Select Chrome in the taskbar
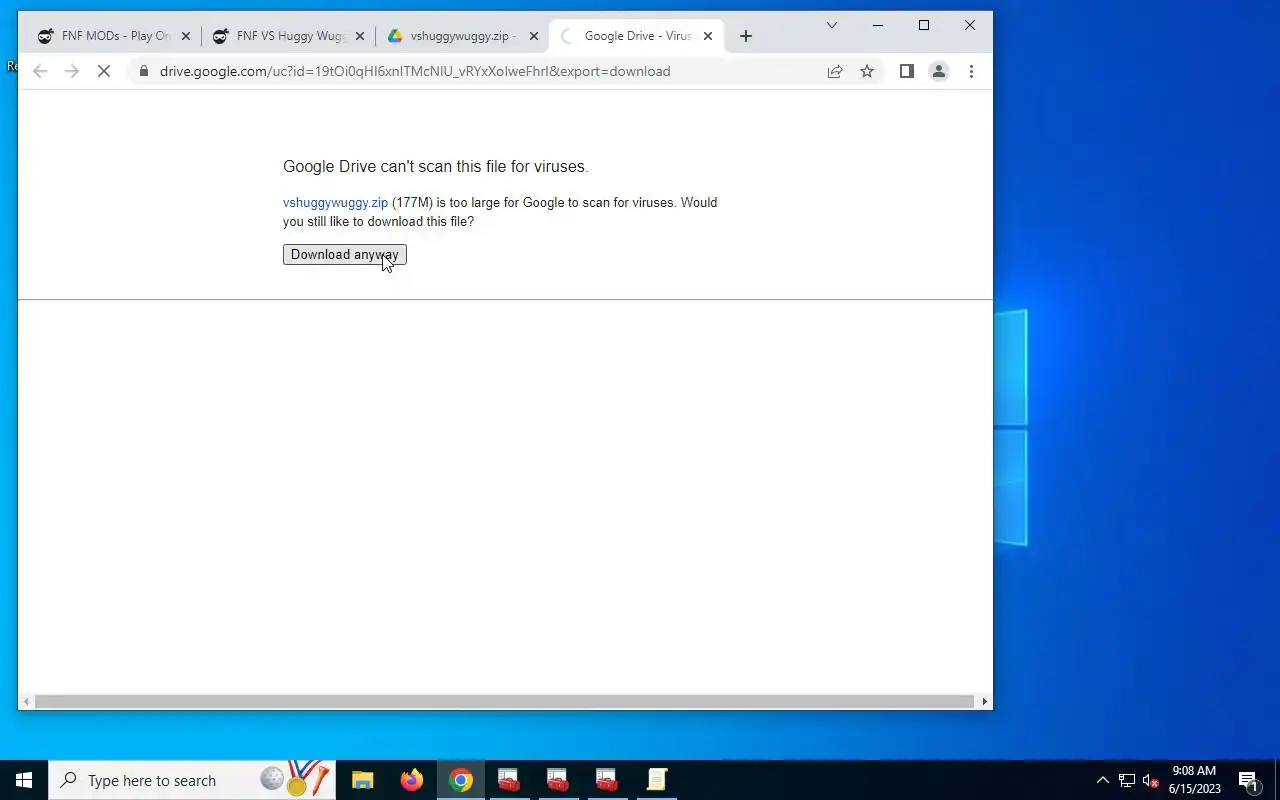The width and height of the screenshot is (1280, 800). (460, 780)
